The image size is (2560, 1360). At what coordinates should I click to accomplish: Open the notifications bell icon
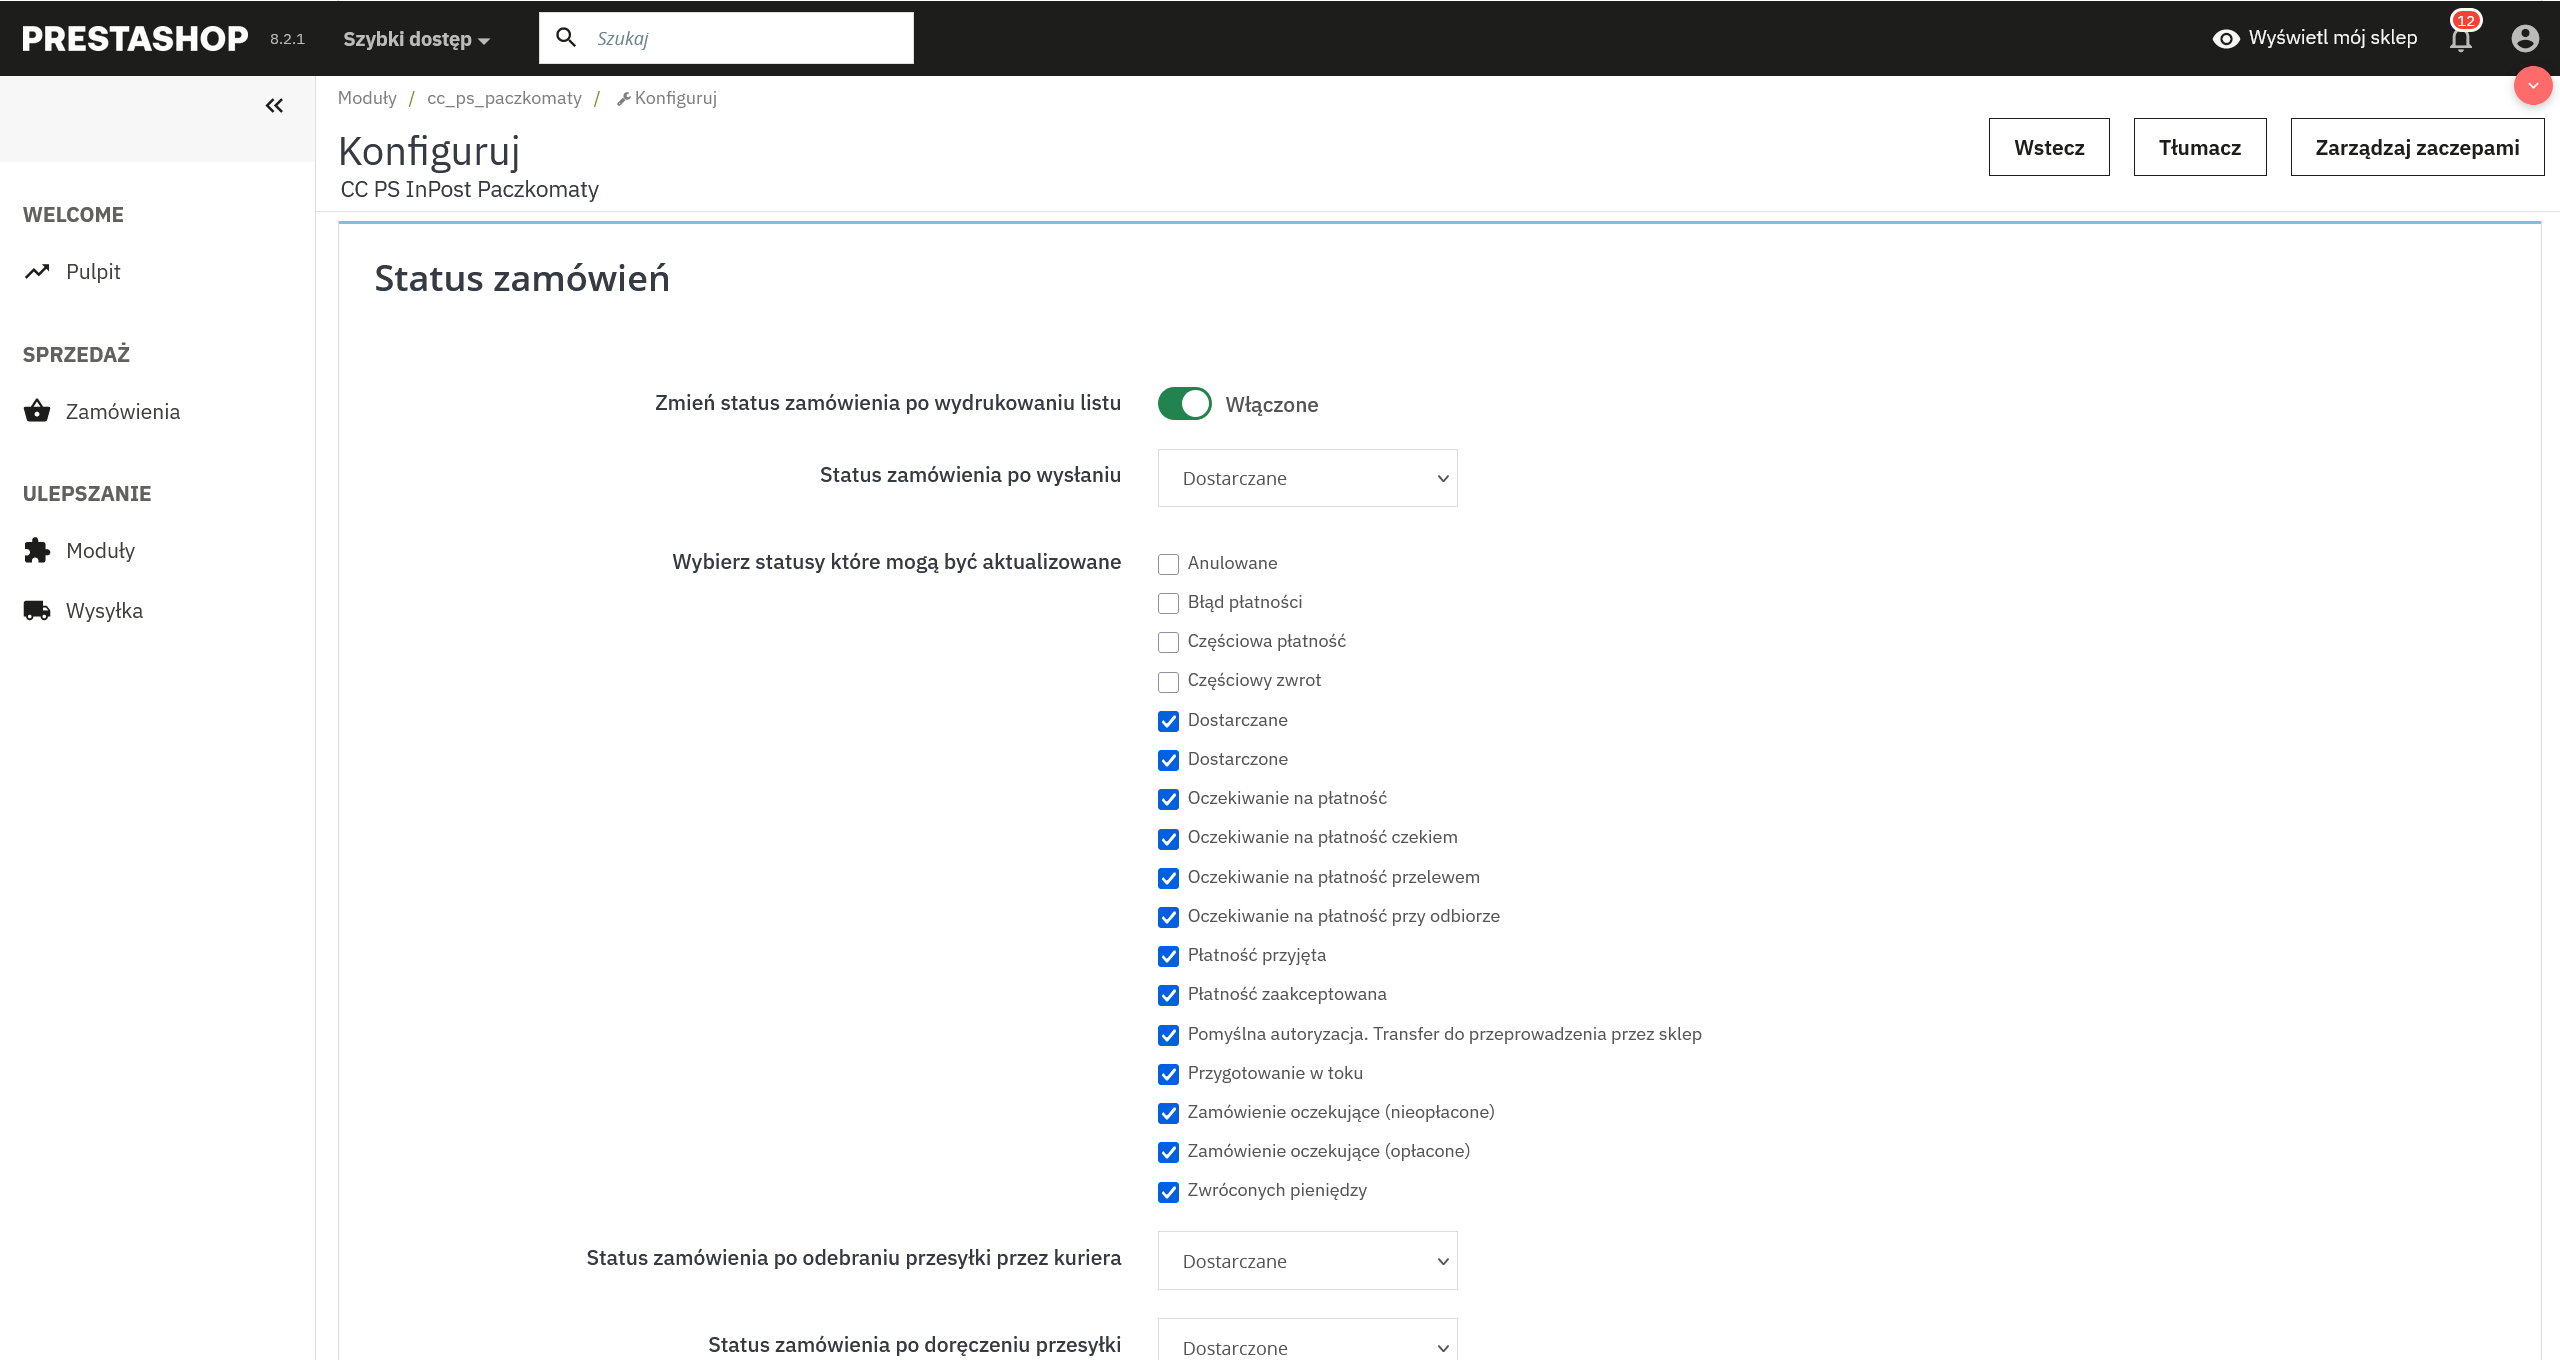tap(2461, 38)
